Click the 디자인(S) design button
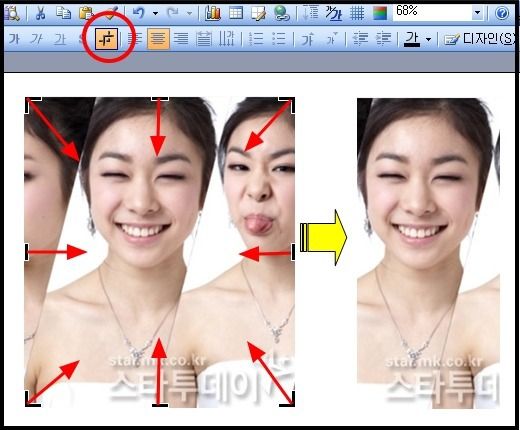520x430 pixels. [479, 39]
